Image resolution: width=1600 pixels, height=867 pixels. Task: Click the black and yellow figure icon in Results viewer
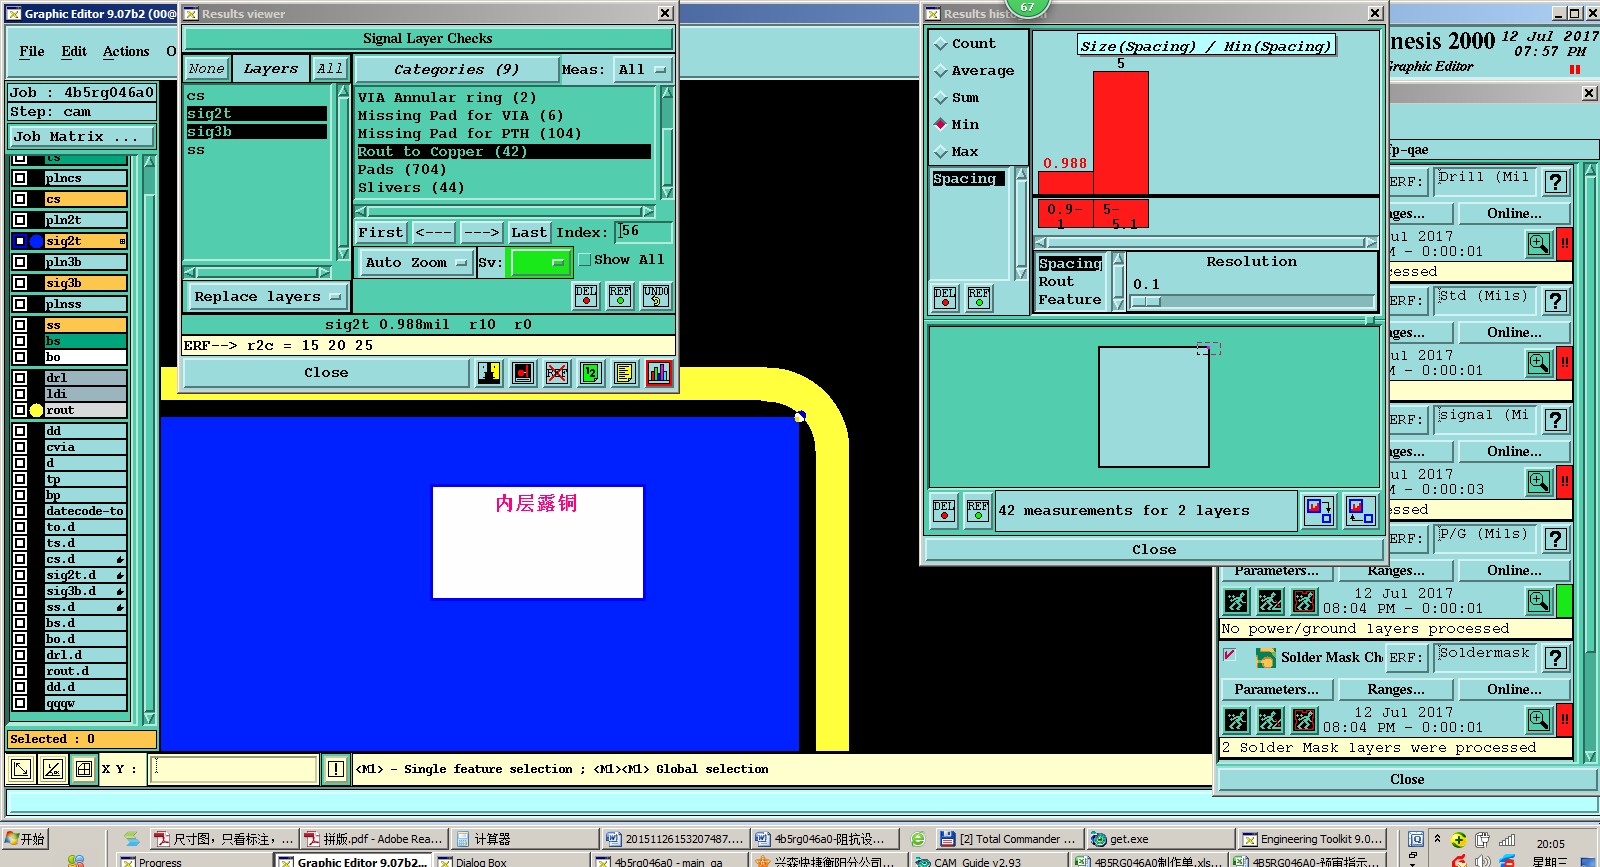point(489,373)
